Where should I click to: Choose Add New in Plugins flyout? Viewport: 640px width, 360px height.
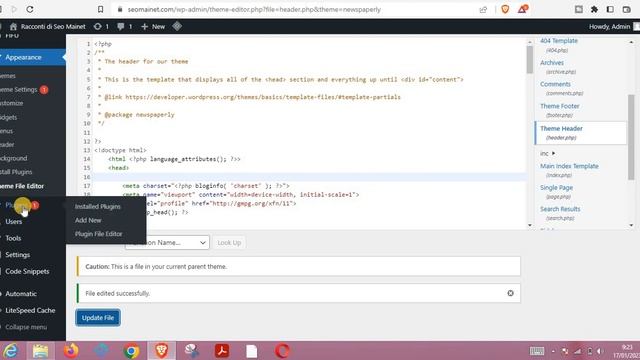88,220
